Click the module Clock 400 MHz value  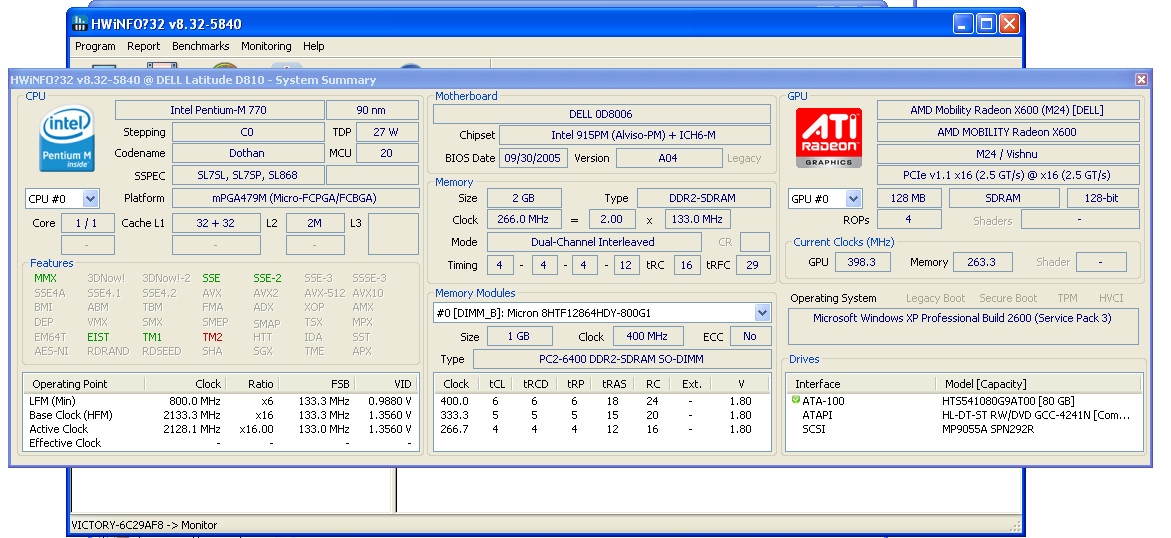coord(648,336)
